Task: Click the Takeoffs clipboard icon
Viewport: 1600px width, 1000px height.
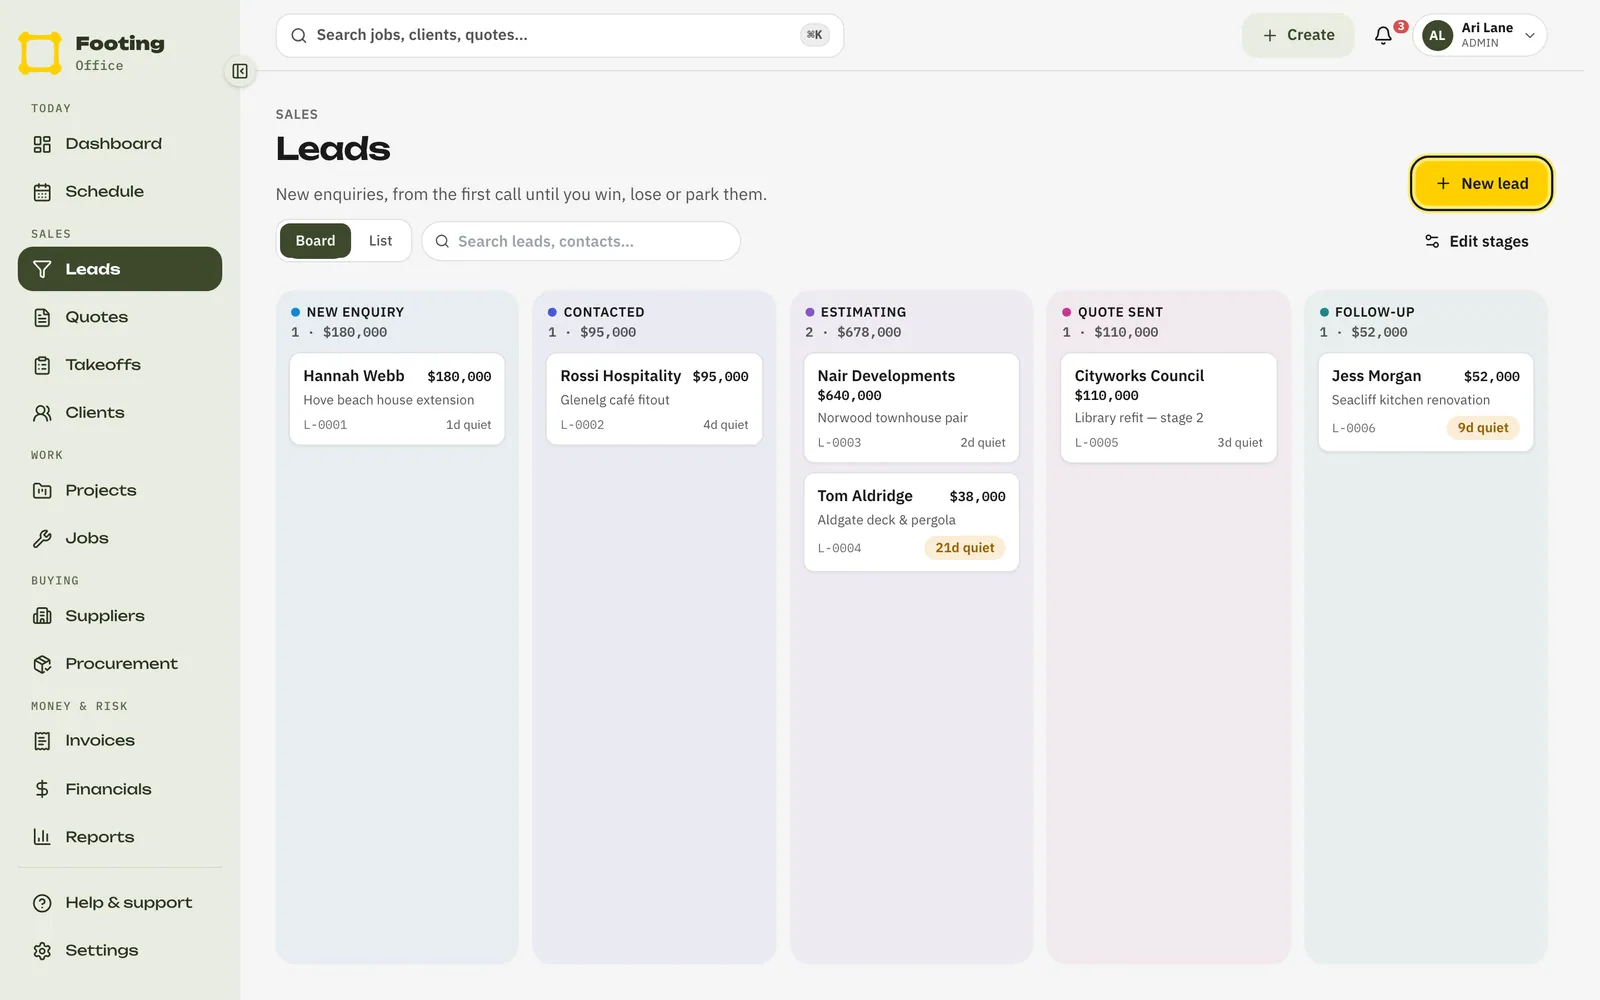Action: 42,365
